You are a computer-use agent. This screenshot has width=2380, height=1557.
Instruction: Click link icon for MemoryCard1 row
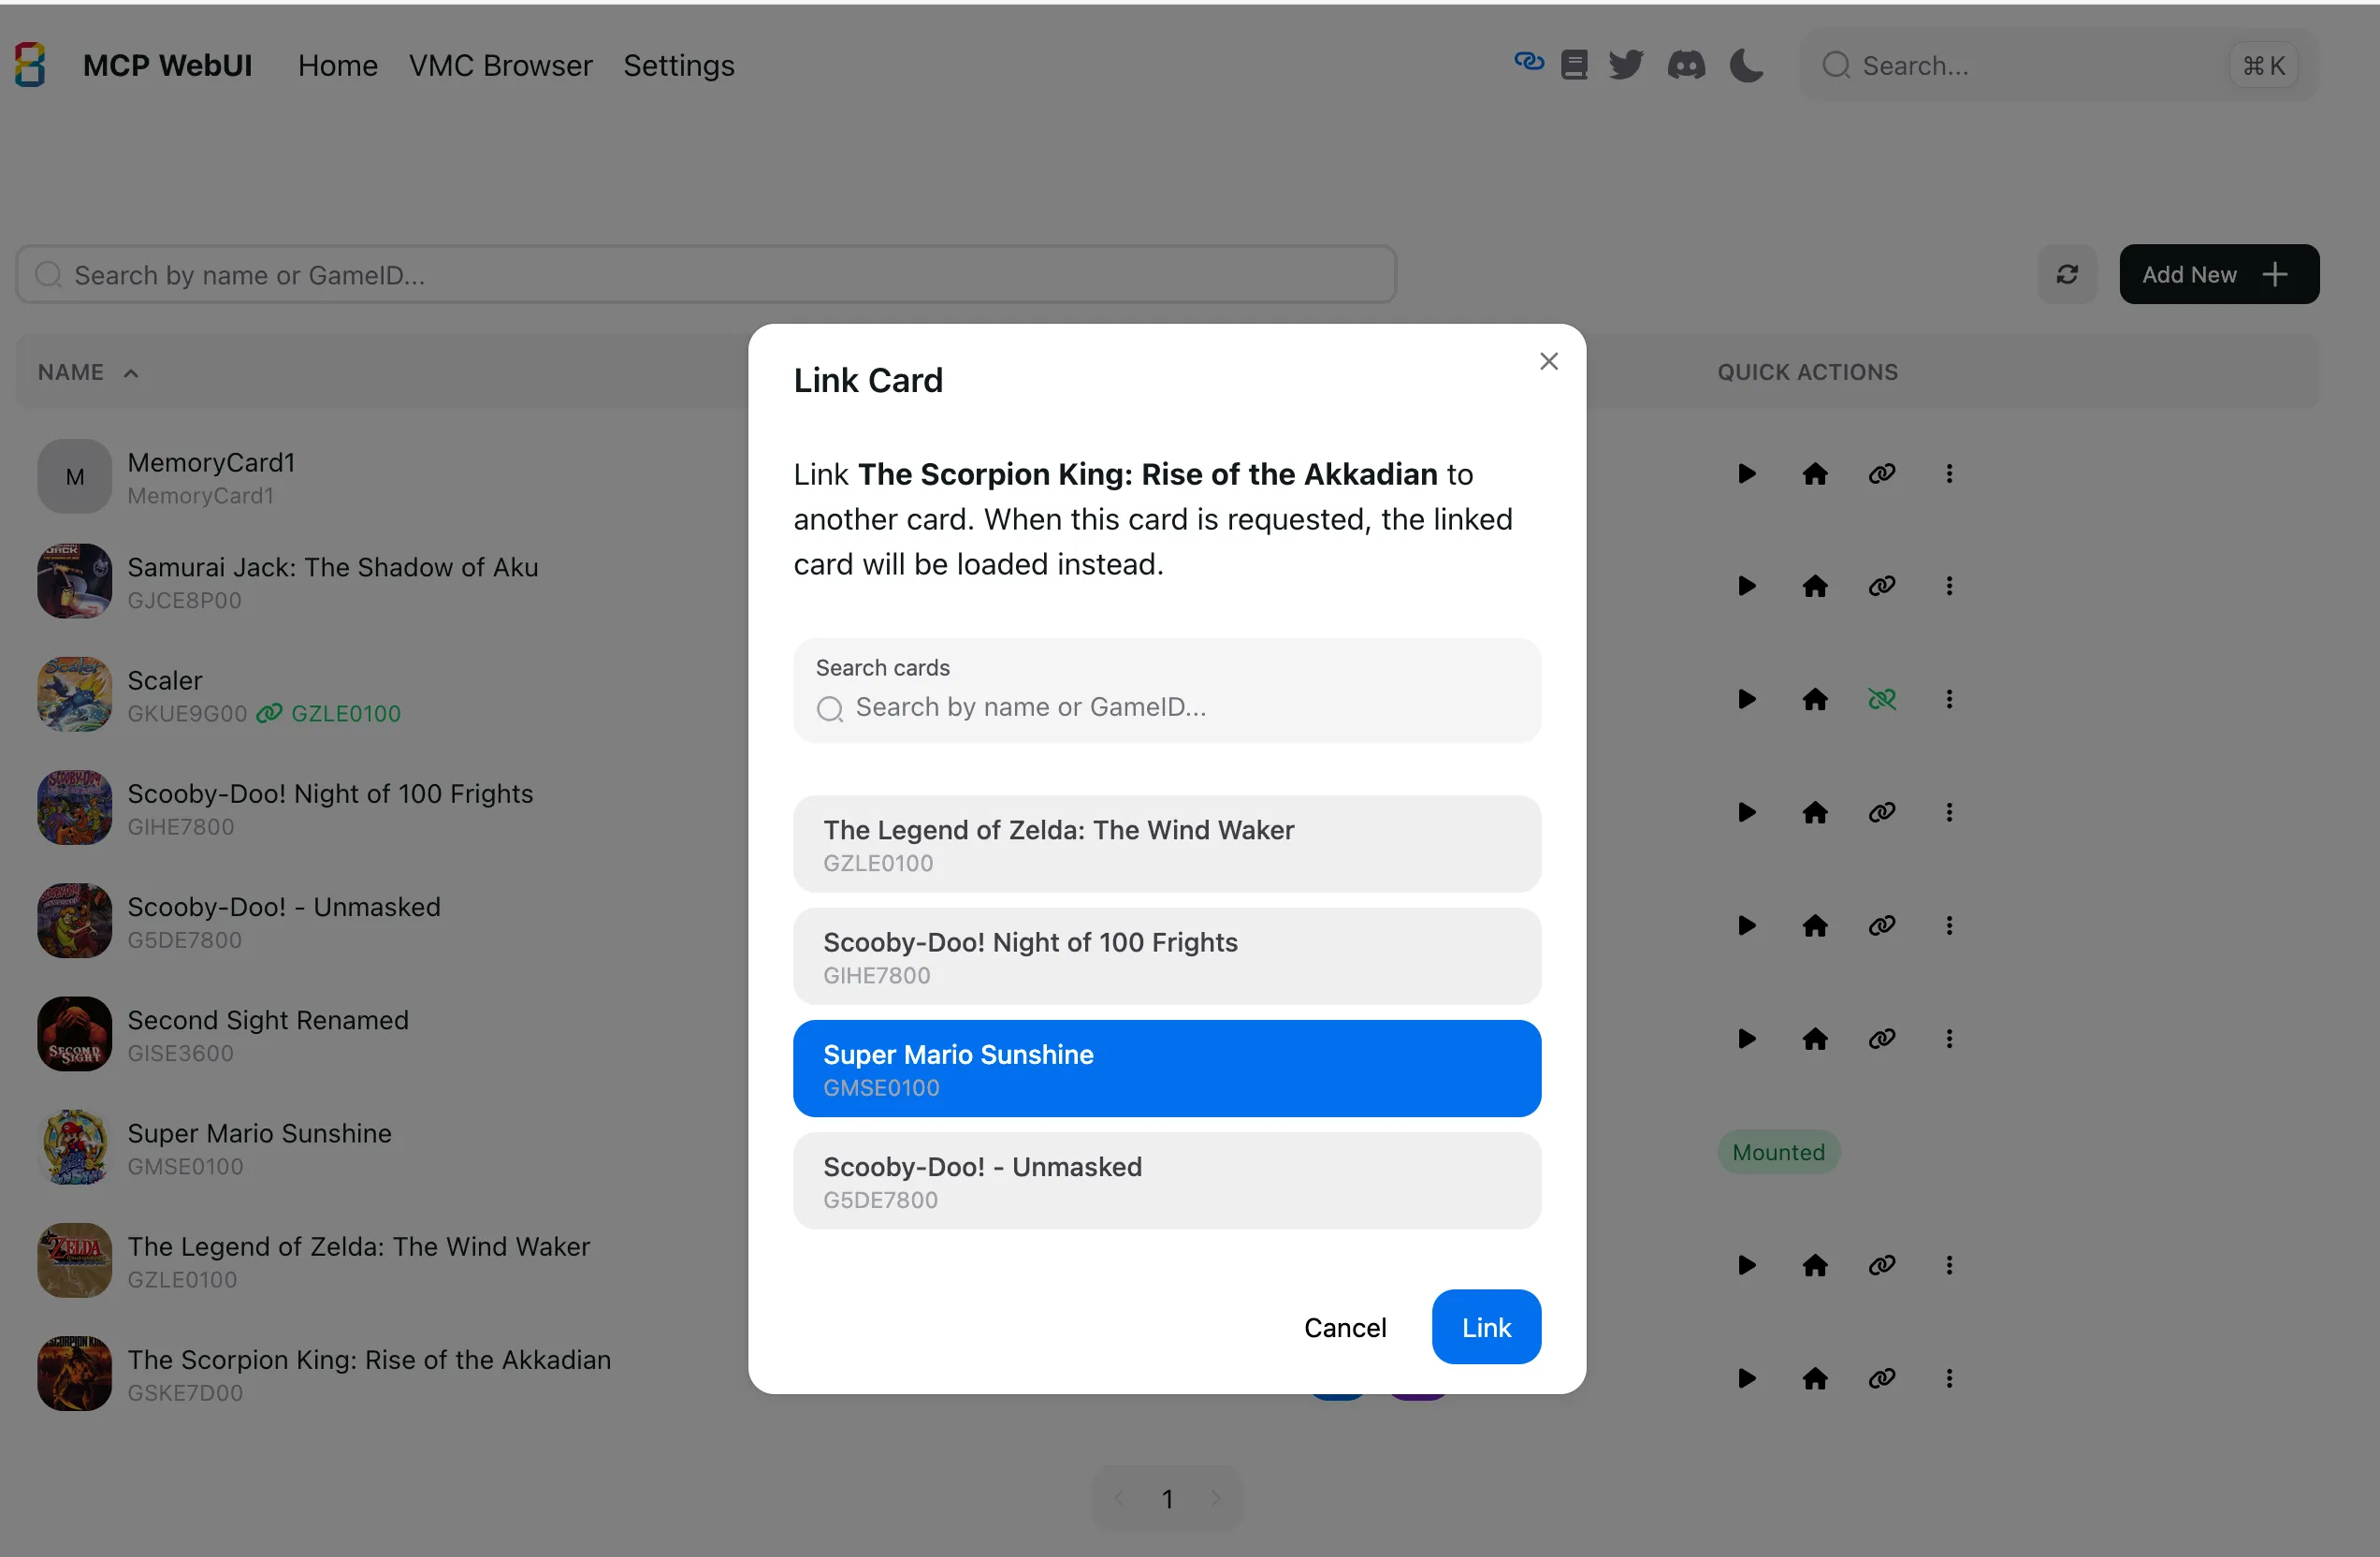tap(1881, 474)
